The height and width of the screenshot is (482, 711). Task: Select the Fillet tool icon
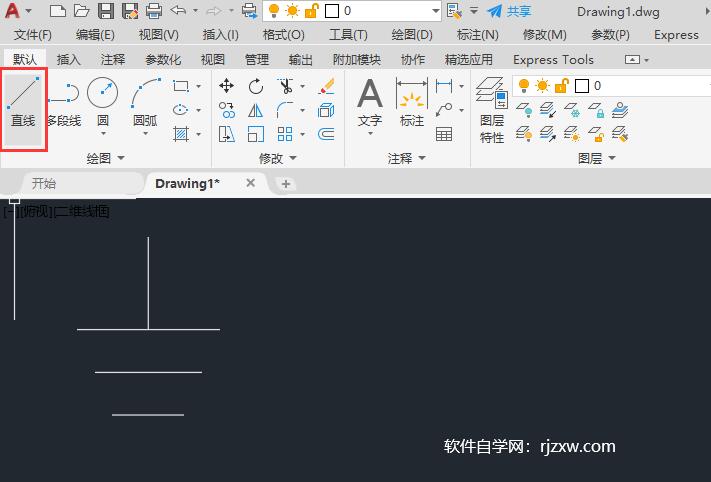pos(285,110)
